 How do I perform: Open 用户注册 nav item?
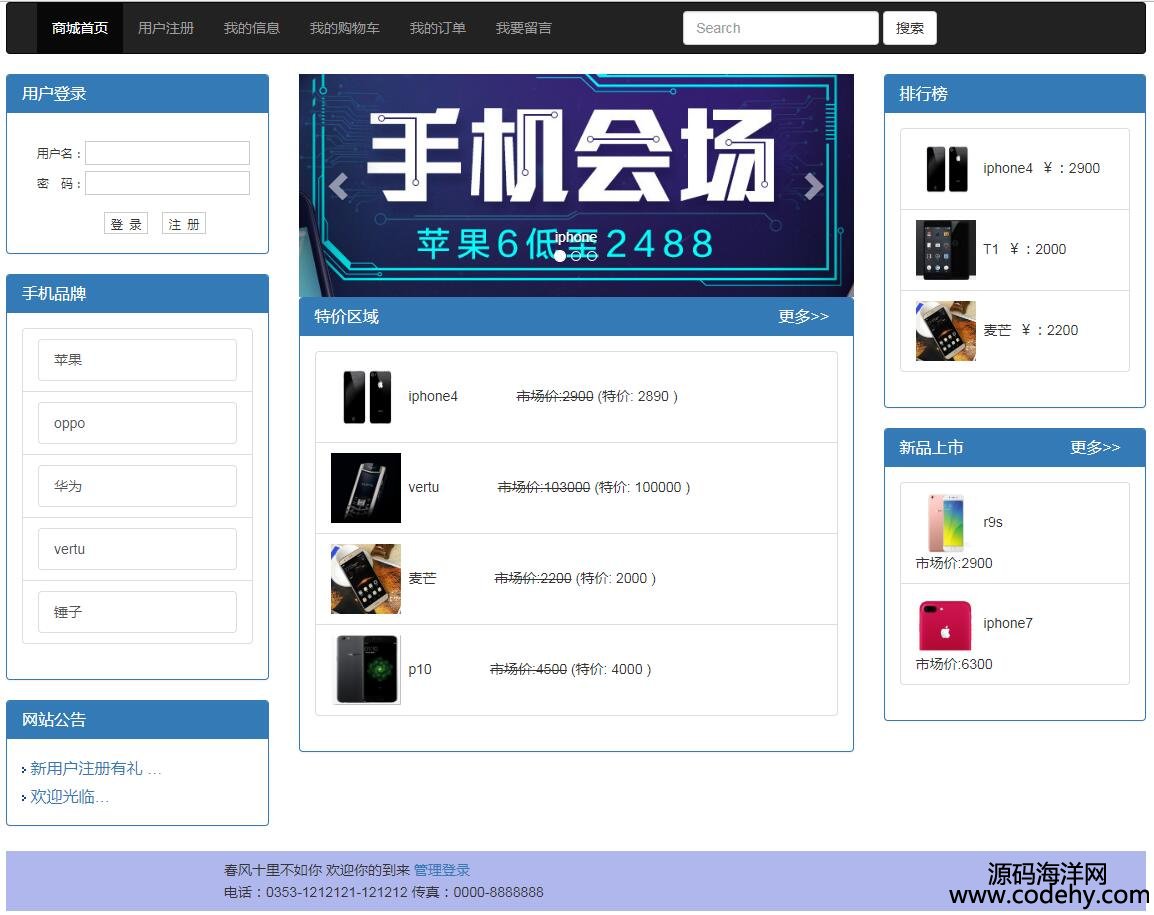tap(166, 28)
